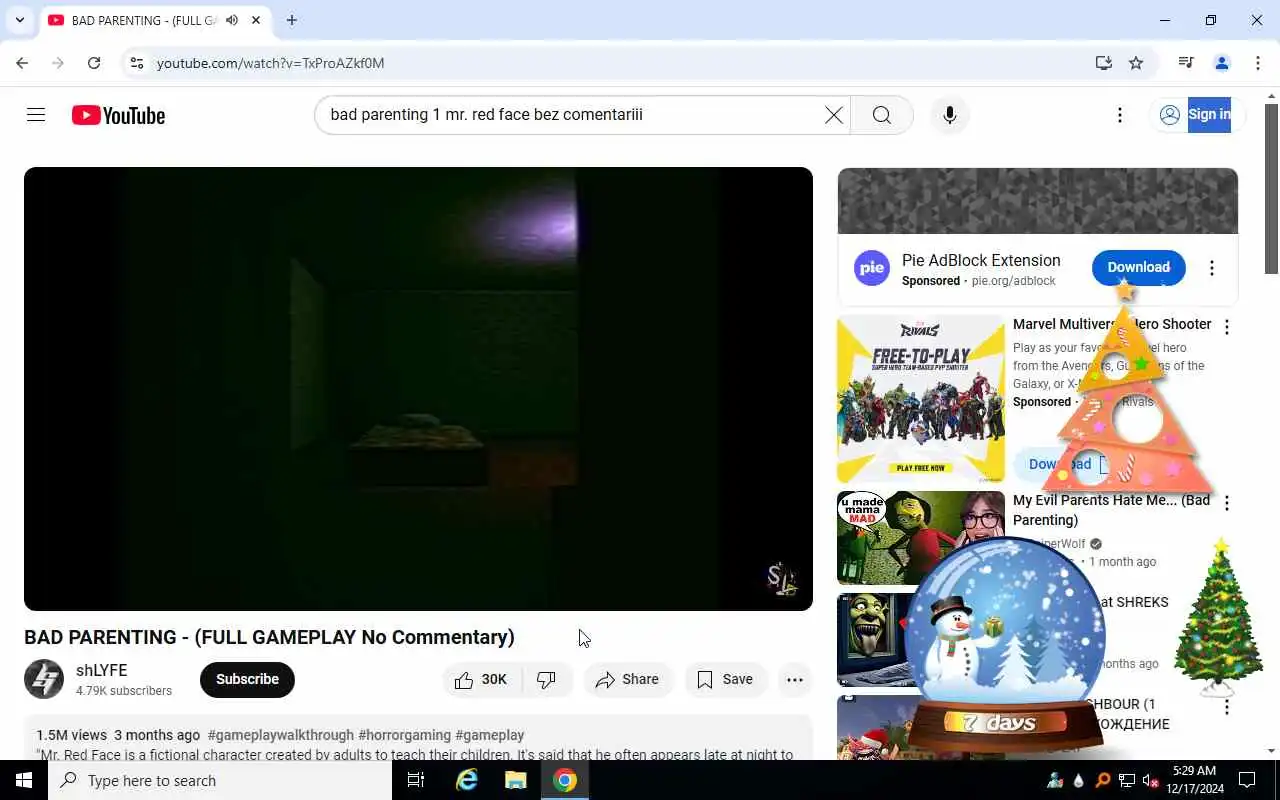The height and width of the screenshot is (800, 1280).
Task: Sign in to YouTube
Action: pos(1195,115)
